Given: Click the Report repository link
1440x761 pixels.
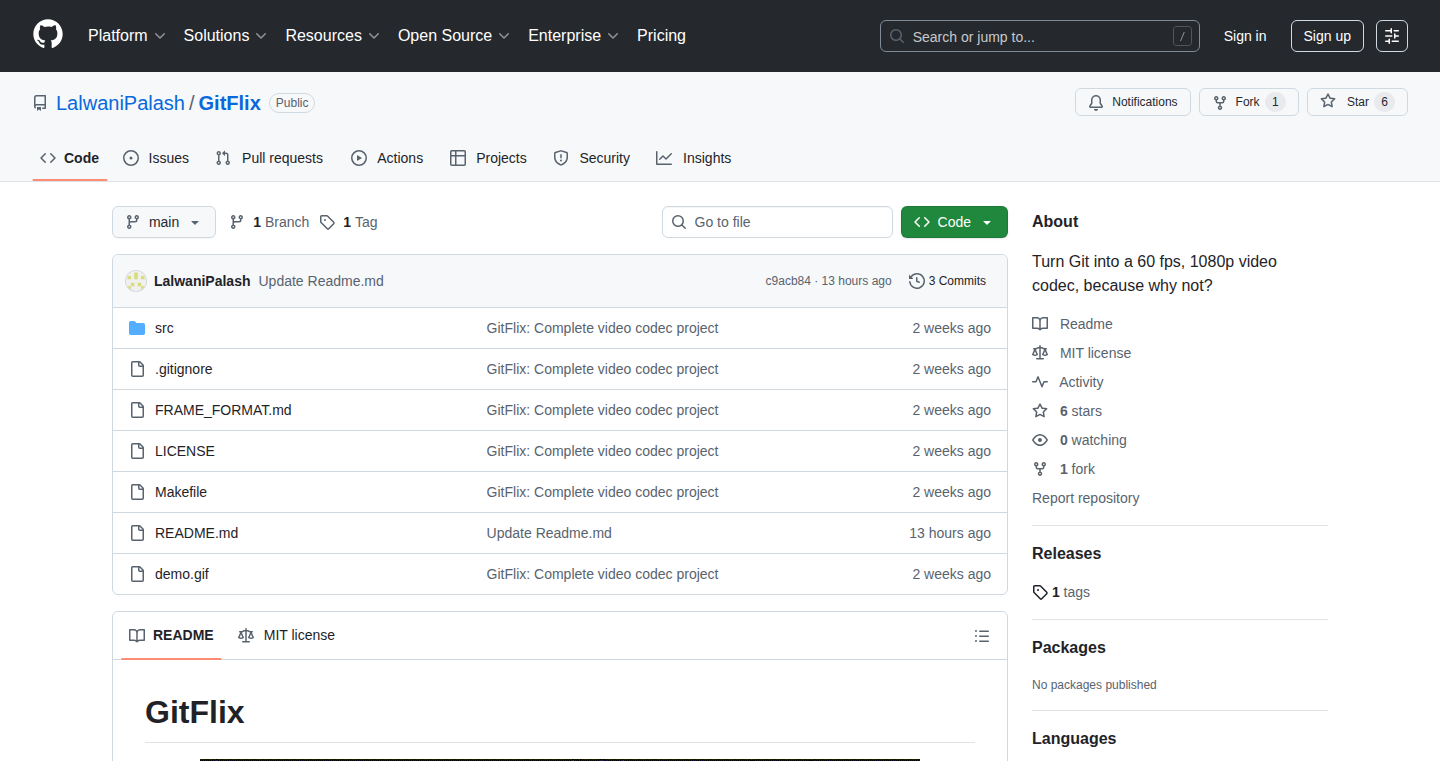Looking at the screenshot, I should 1086,498.
